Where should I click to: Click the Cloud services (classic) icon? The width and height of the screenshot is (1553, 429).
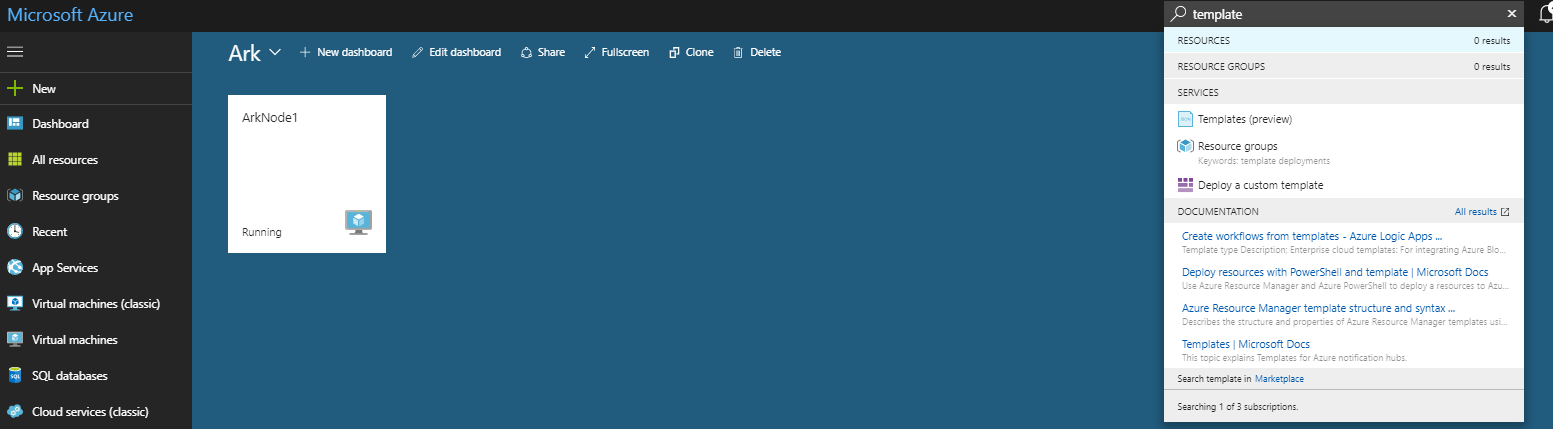[x=15, y=411]
